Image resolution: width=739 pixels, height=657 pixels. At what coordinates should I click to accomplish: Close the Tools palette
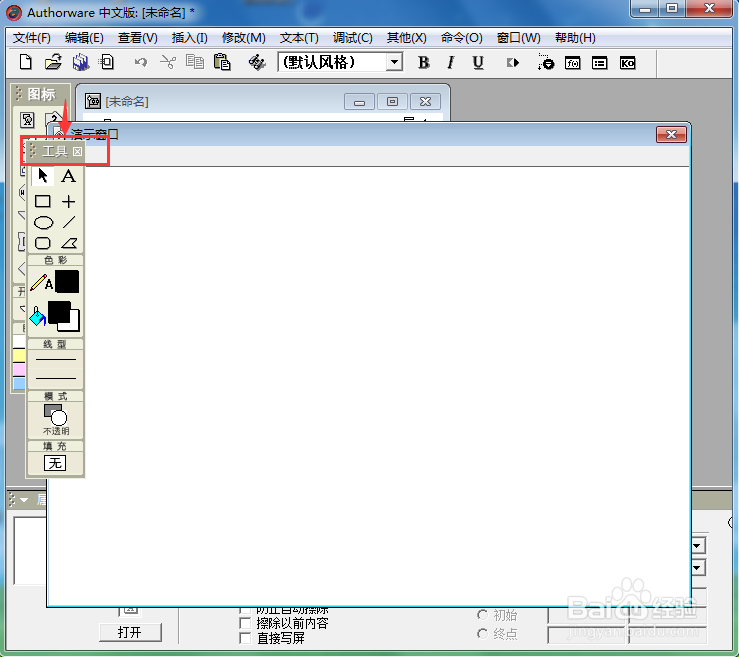[x=77, y=151]
